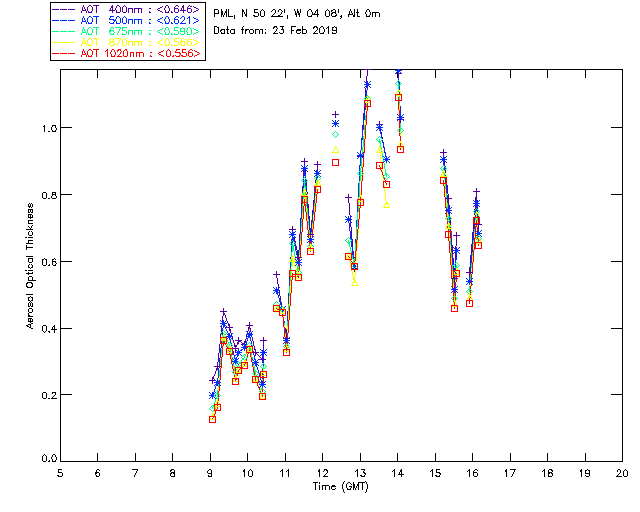Select the AOT 870nm yellow legend entry
640x512 pixels.
tap(128, 42)
